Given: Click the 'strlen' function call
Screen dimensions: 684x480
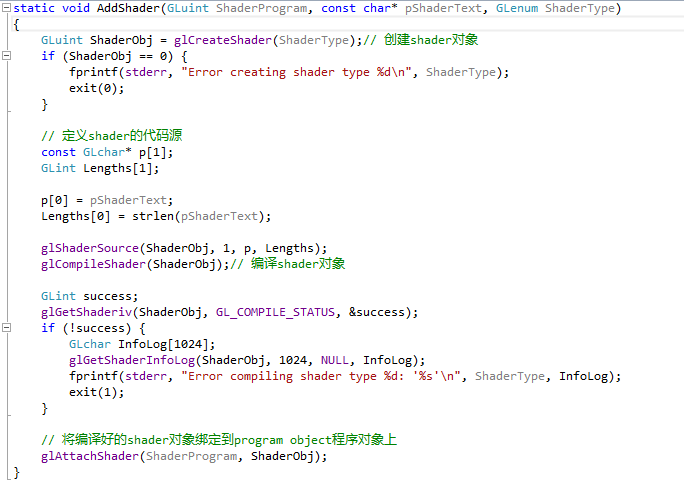Looking at the screenshot, I should [153, 216].
